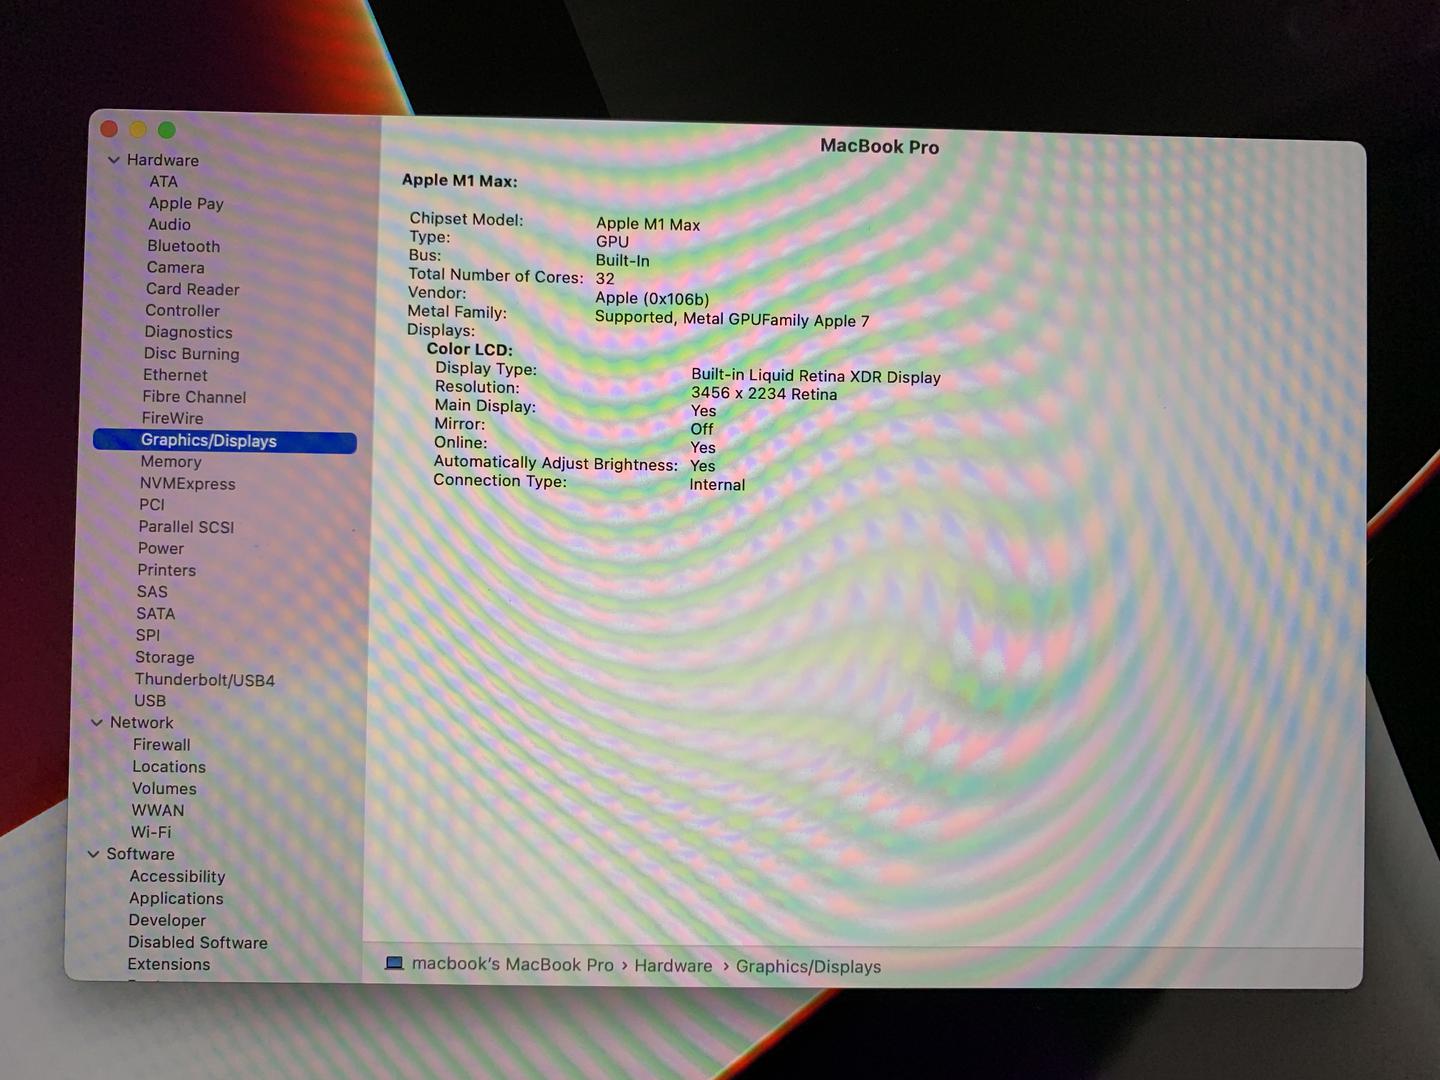Click the "Built-In" bus value
The width and height of the screenshot is (1440, 1080).
pos(623,261)
